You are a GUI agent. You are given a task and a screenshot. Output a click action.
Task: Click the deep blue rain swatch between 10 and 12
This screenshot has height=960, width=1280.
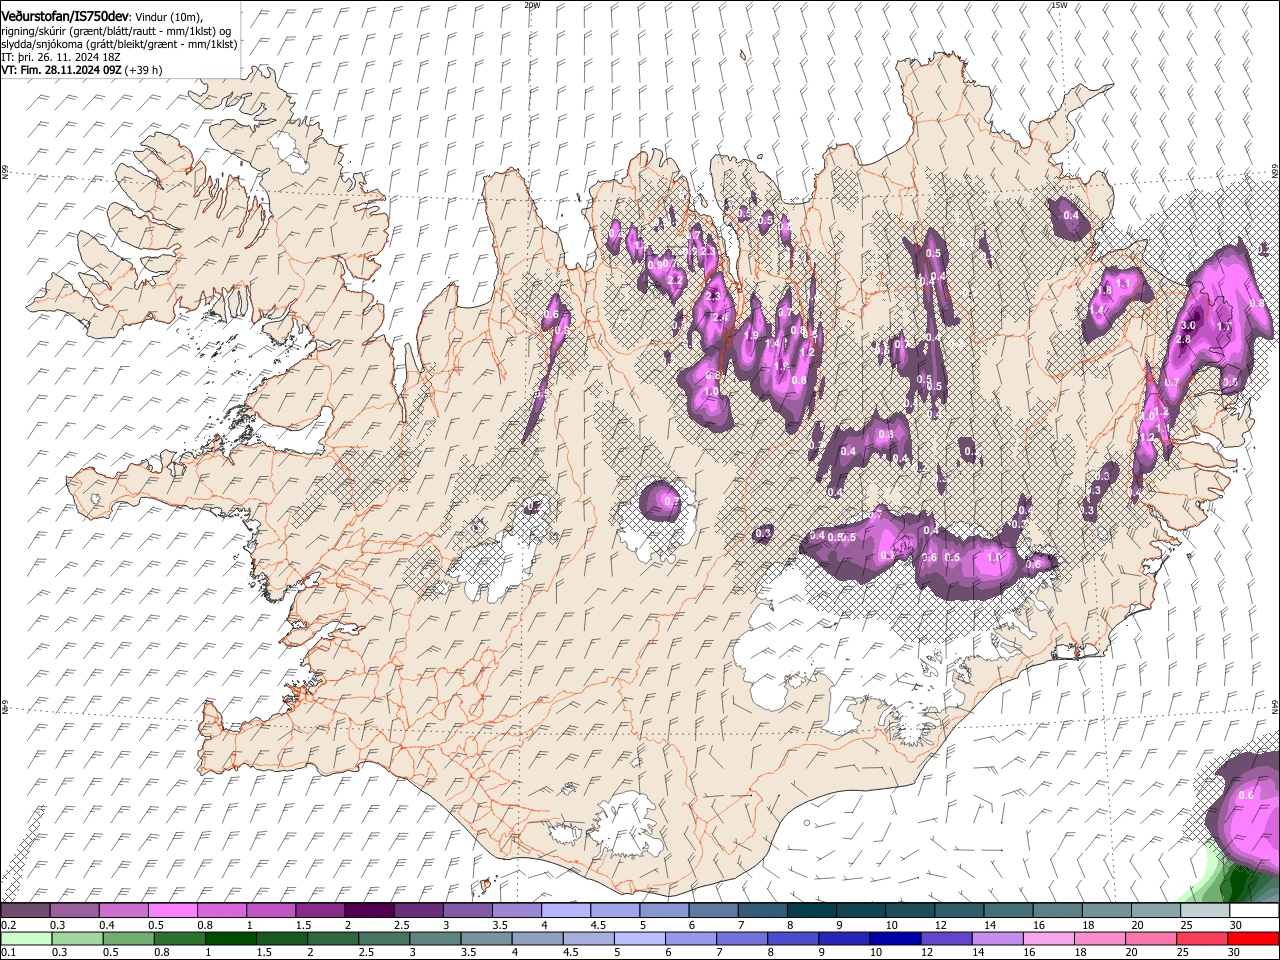click(894, 939)
